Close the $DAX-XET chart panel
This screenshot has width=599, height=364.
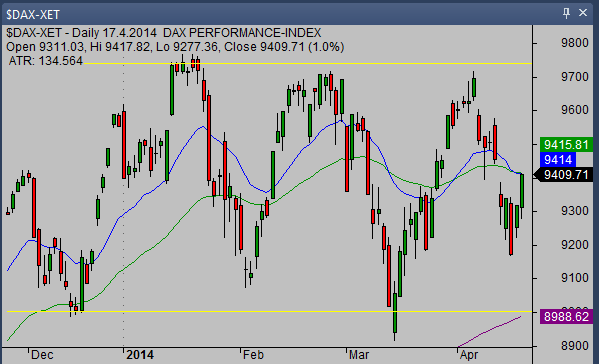point(583,13)
